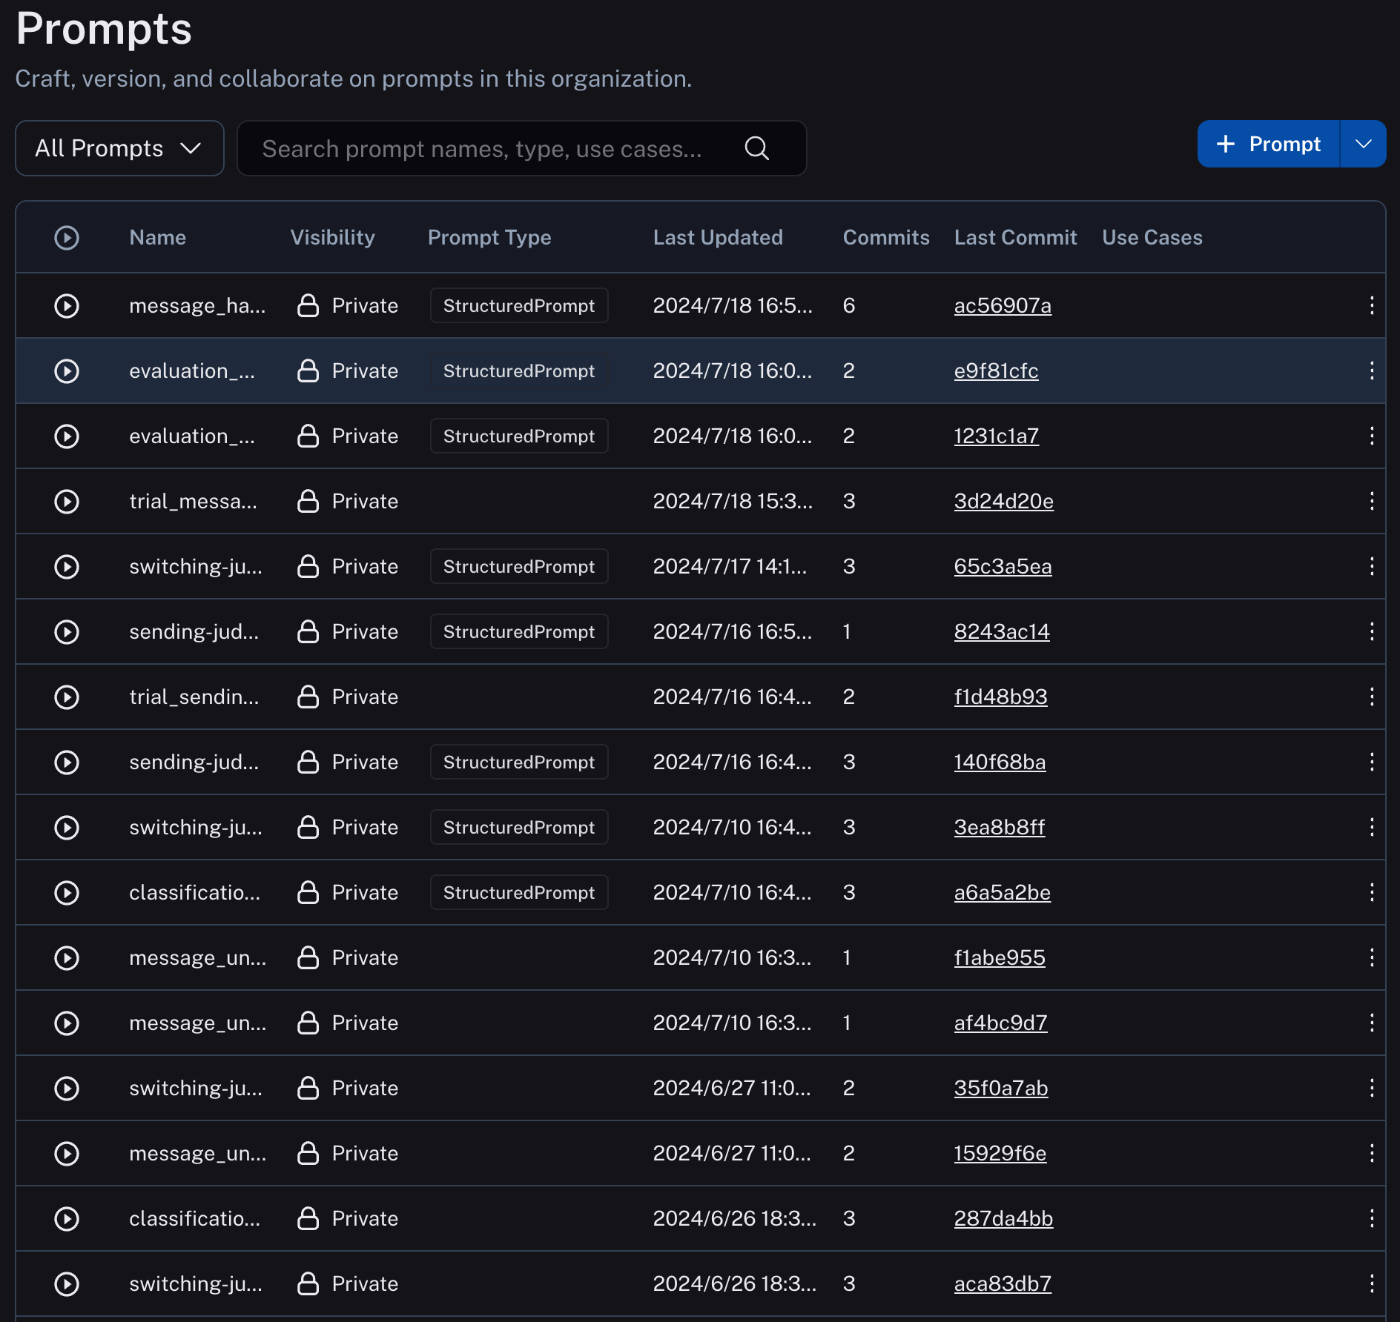Image resolution: width=1400 pixels, height=1322 pixels.
Task: Click the Private label in the f1abe955 row
Action: tap(365, 958)
